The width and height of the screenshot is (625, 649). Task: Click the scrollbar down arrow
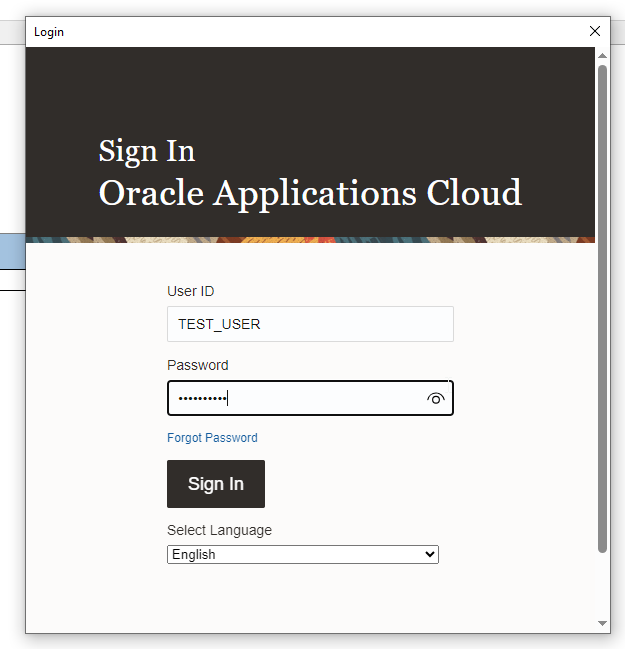pyautogui.click(x=603, y=623)
